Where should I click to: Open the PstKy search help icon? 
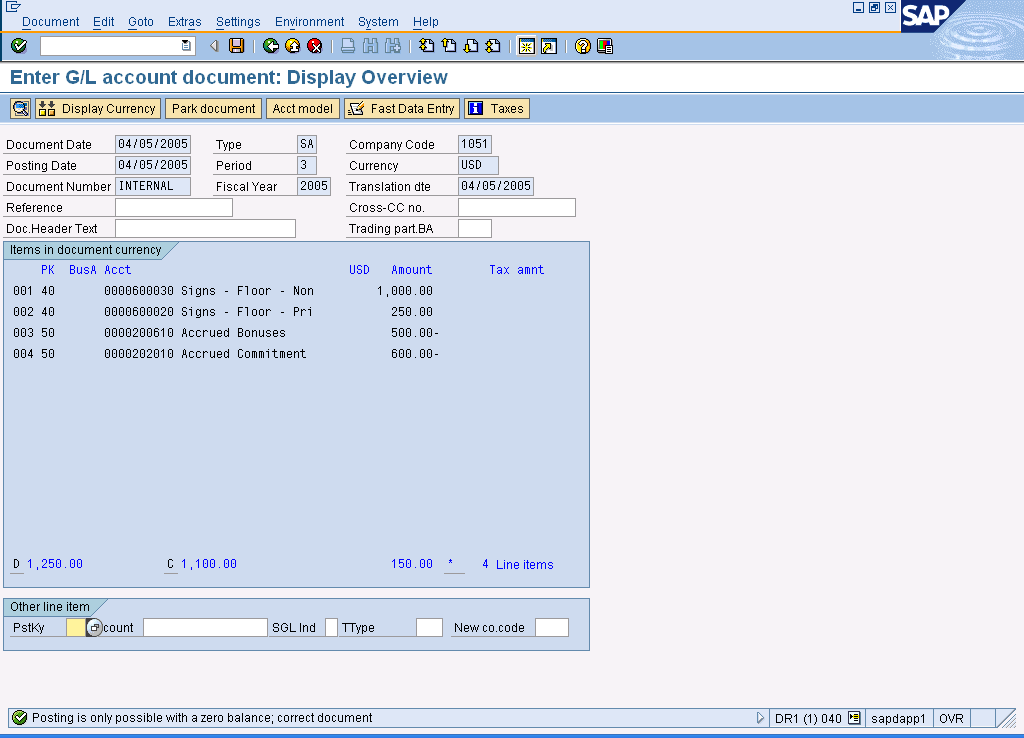click(94, 628)
